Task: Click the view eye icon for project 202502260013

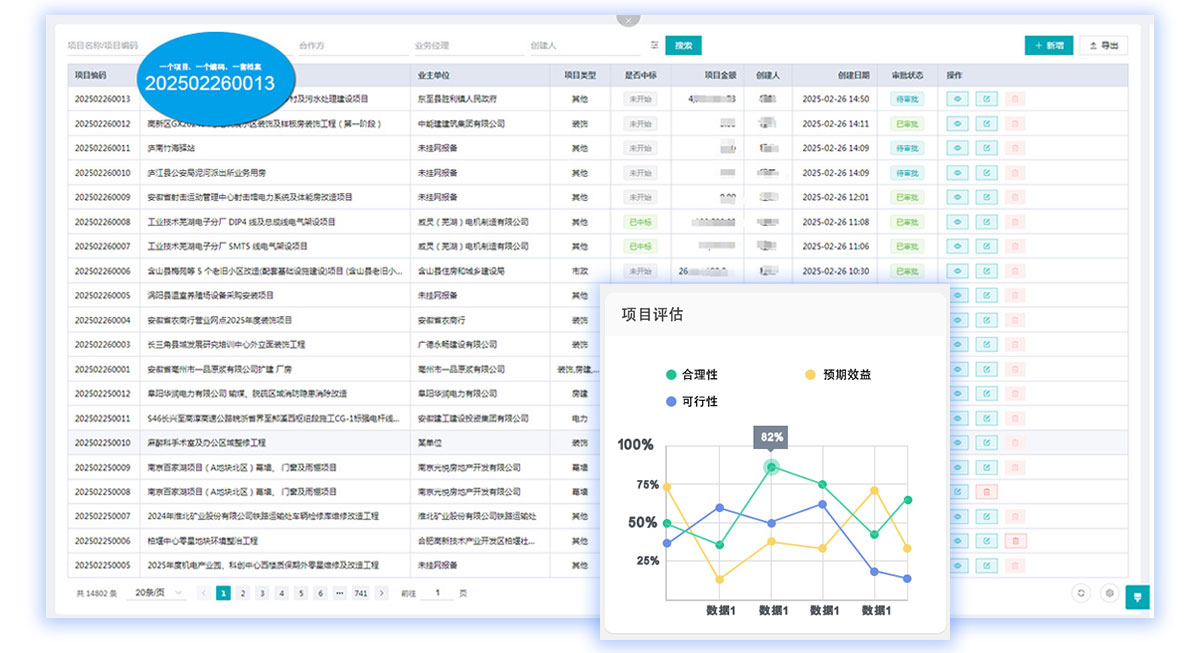Action: click(958, 99)
